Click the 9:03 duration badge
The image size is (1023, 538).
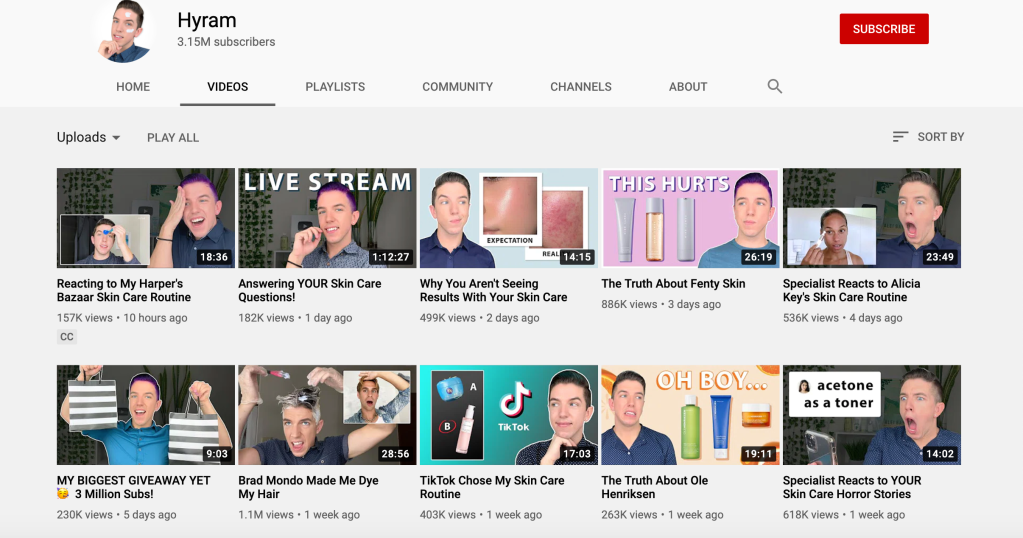click(x=217, y=454)
